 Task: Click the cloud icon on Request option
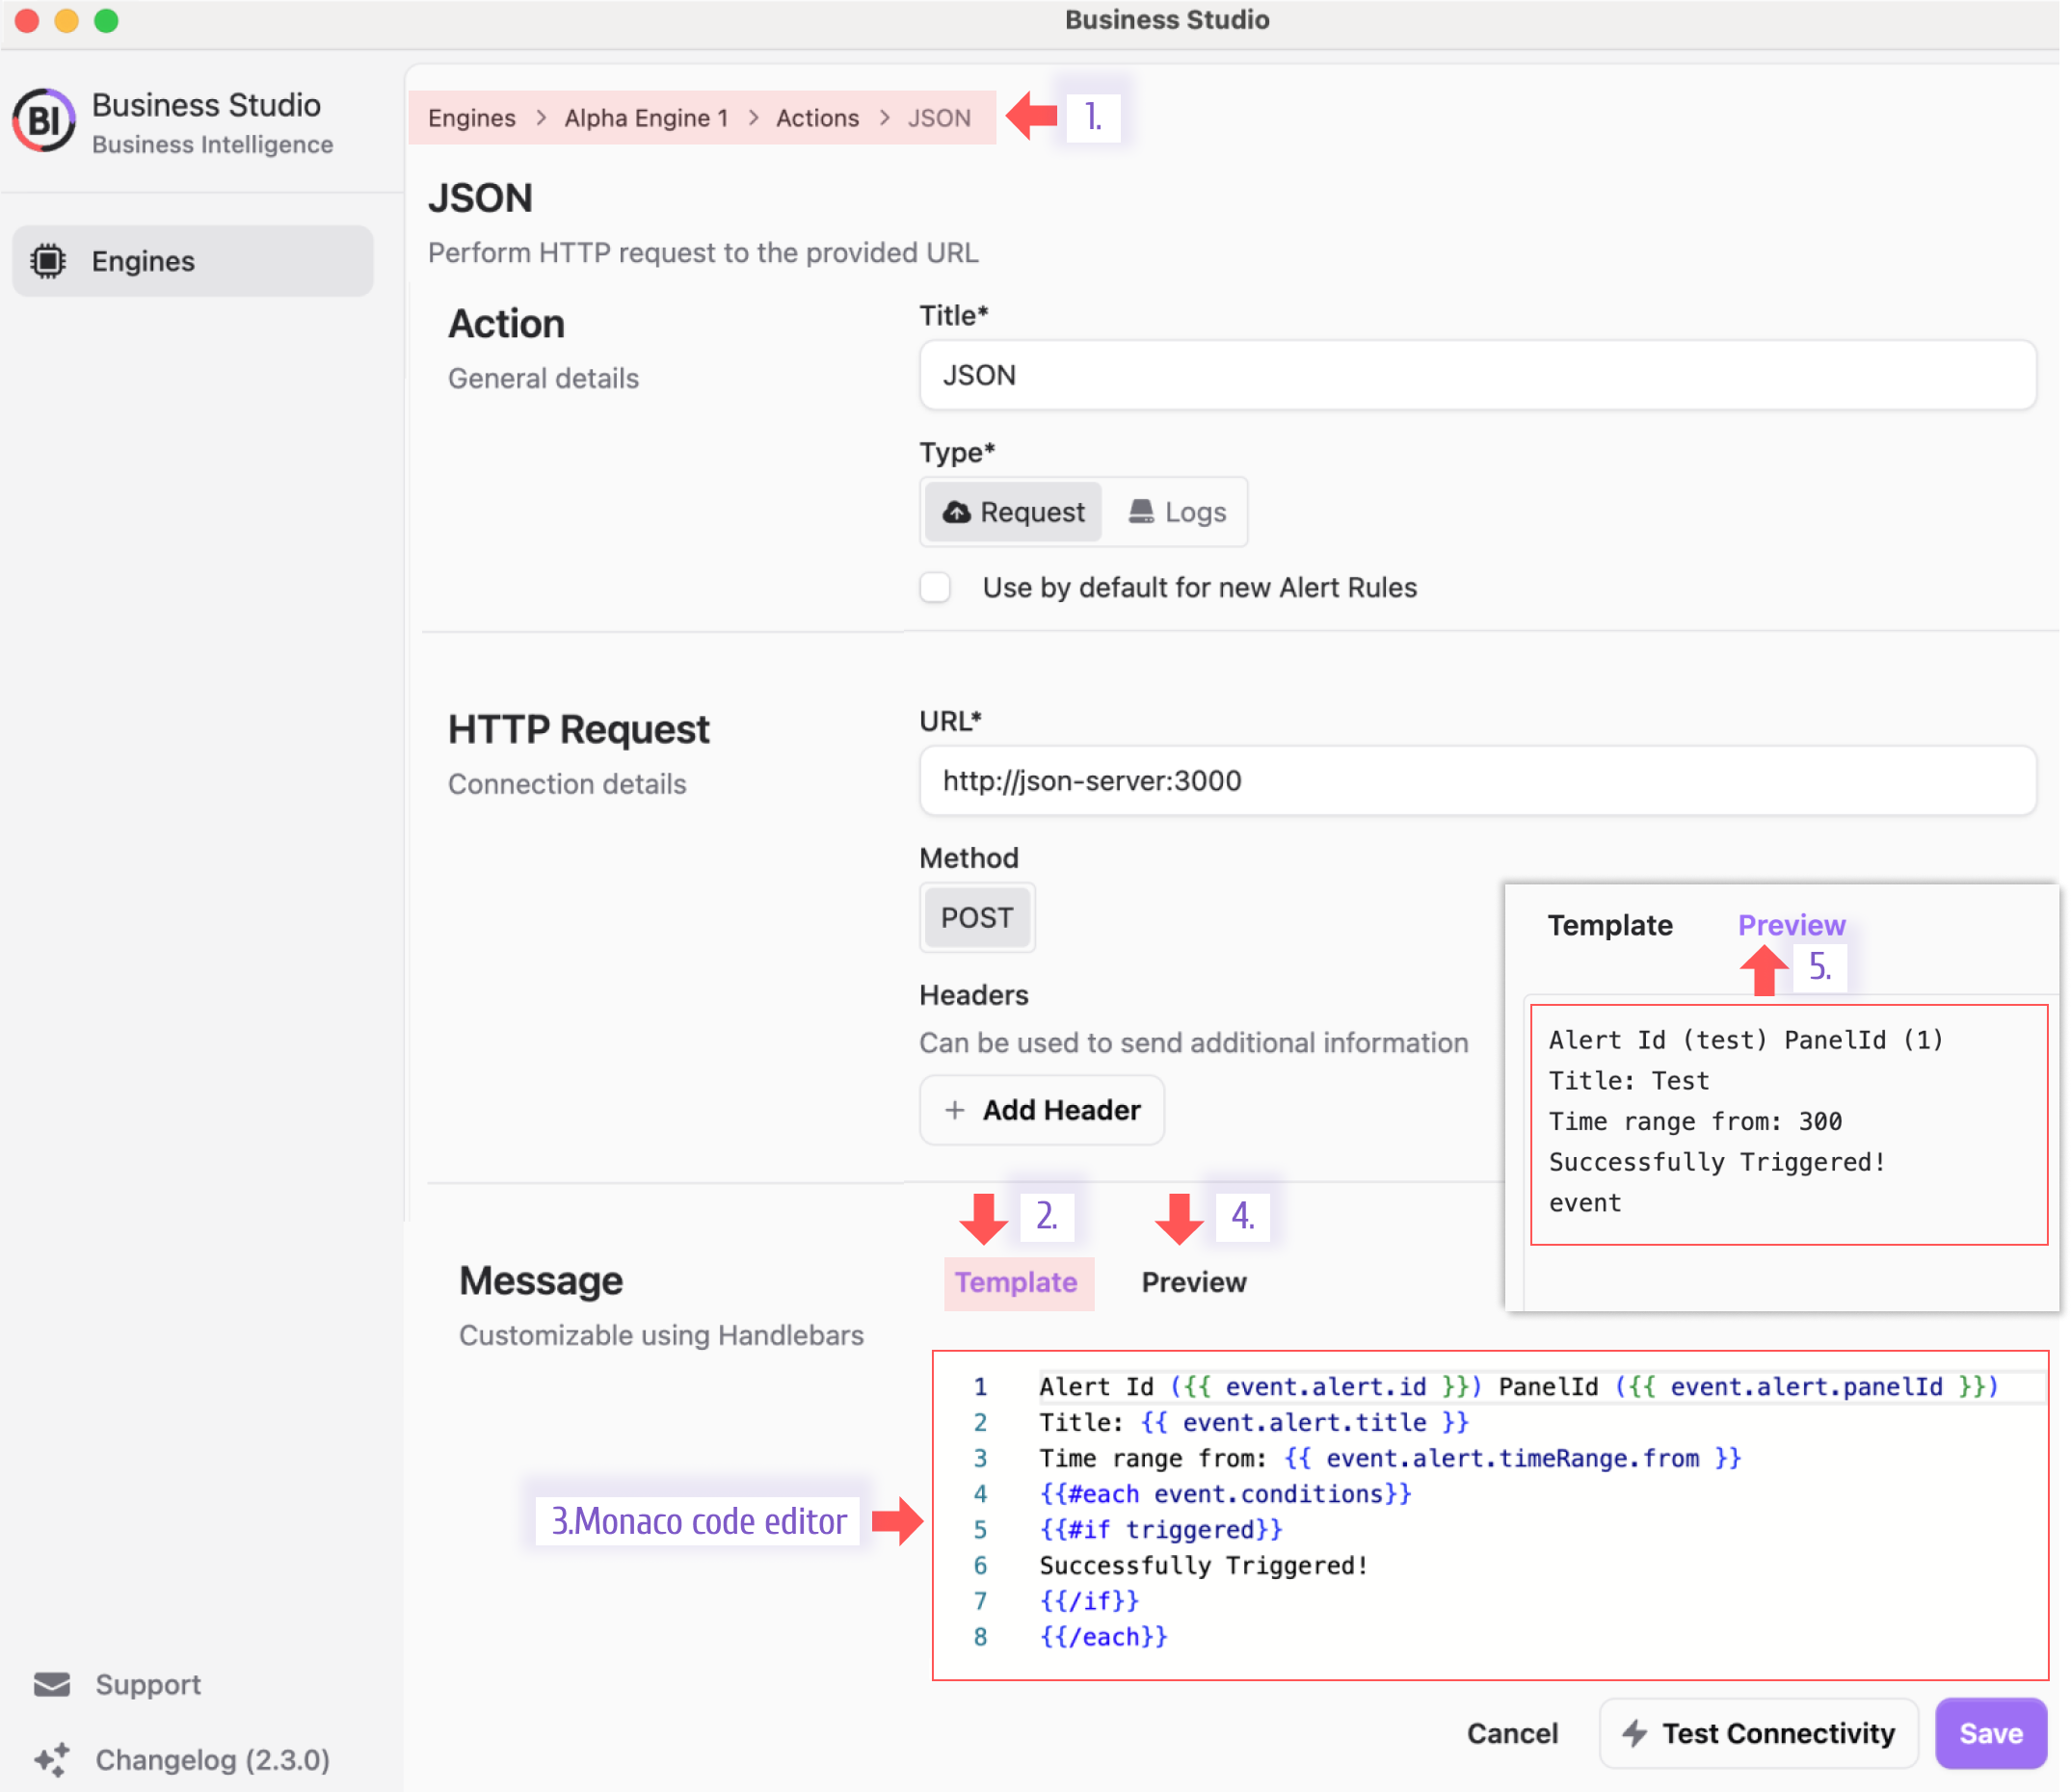tap(957, 512)
